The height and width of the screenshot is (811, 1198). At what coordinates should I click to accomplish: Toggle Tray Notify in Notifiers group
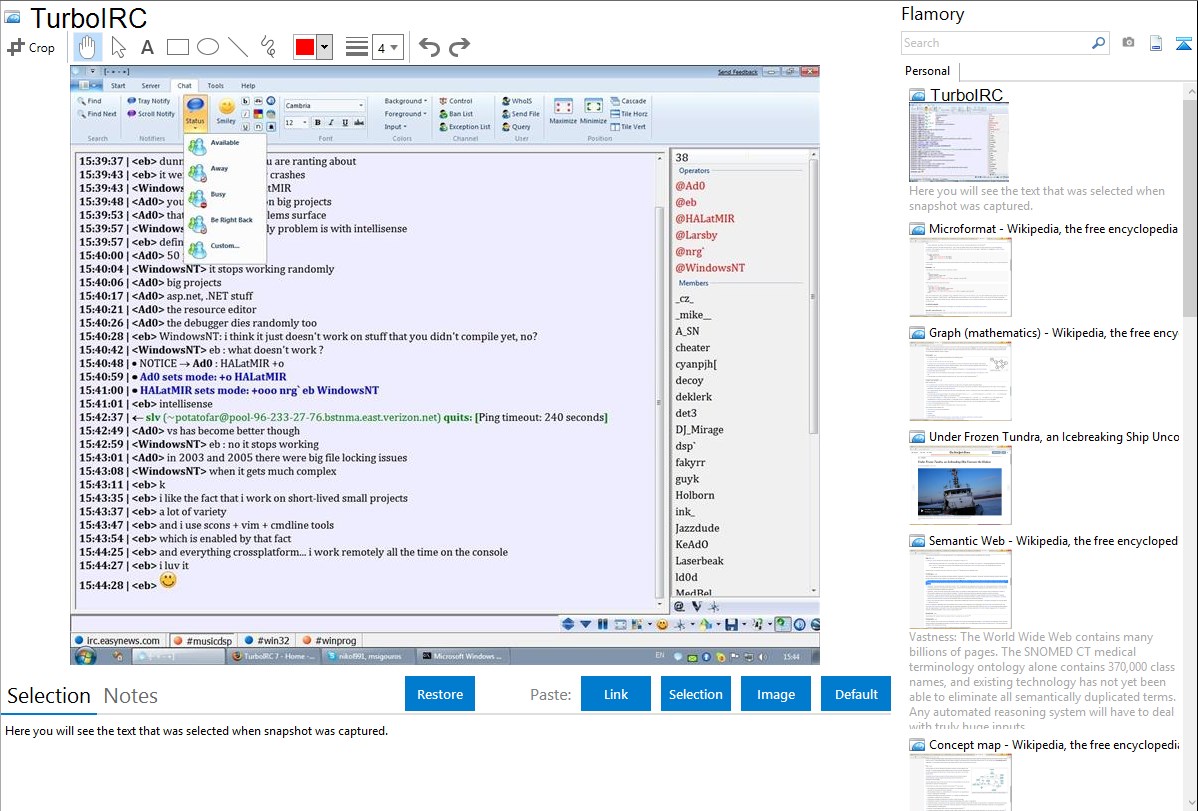click(149, 101)
